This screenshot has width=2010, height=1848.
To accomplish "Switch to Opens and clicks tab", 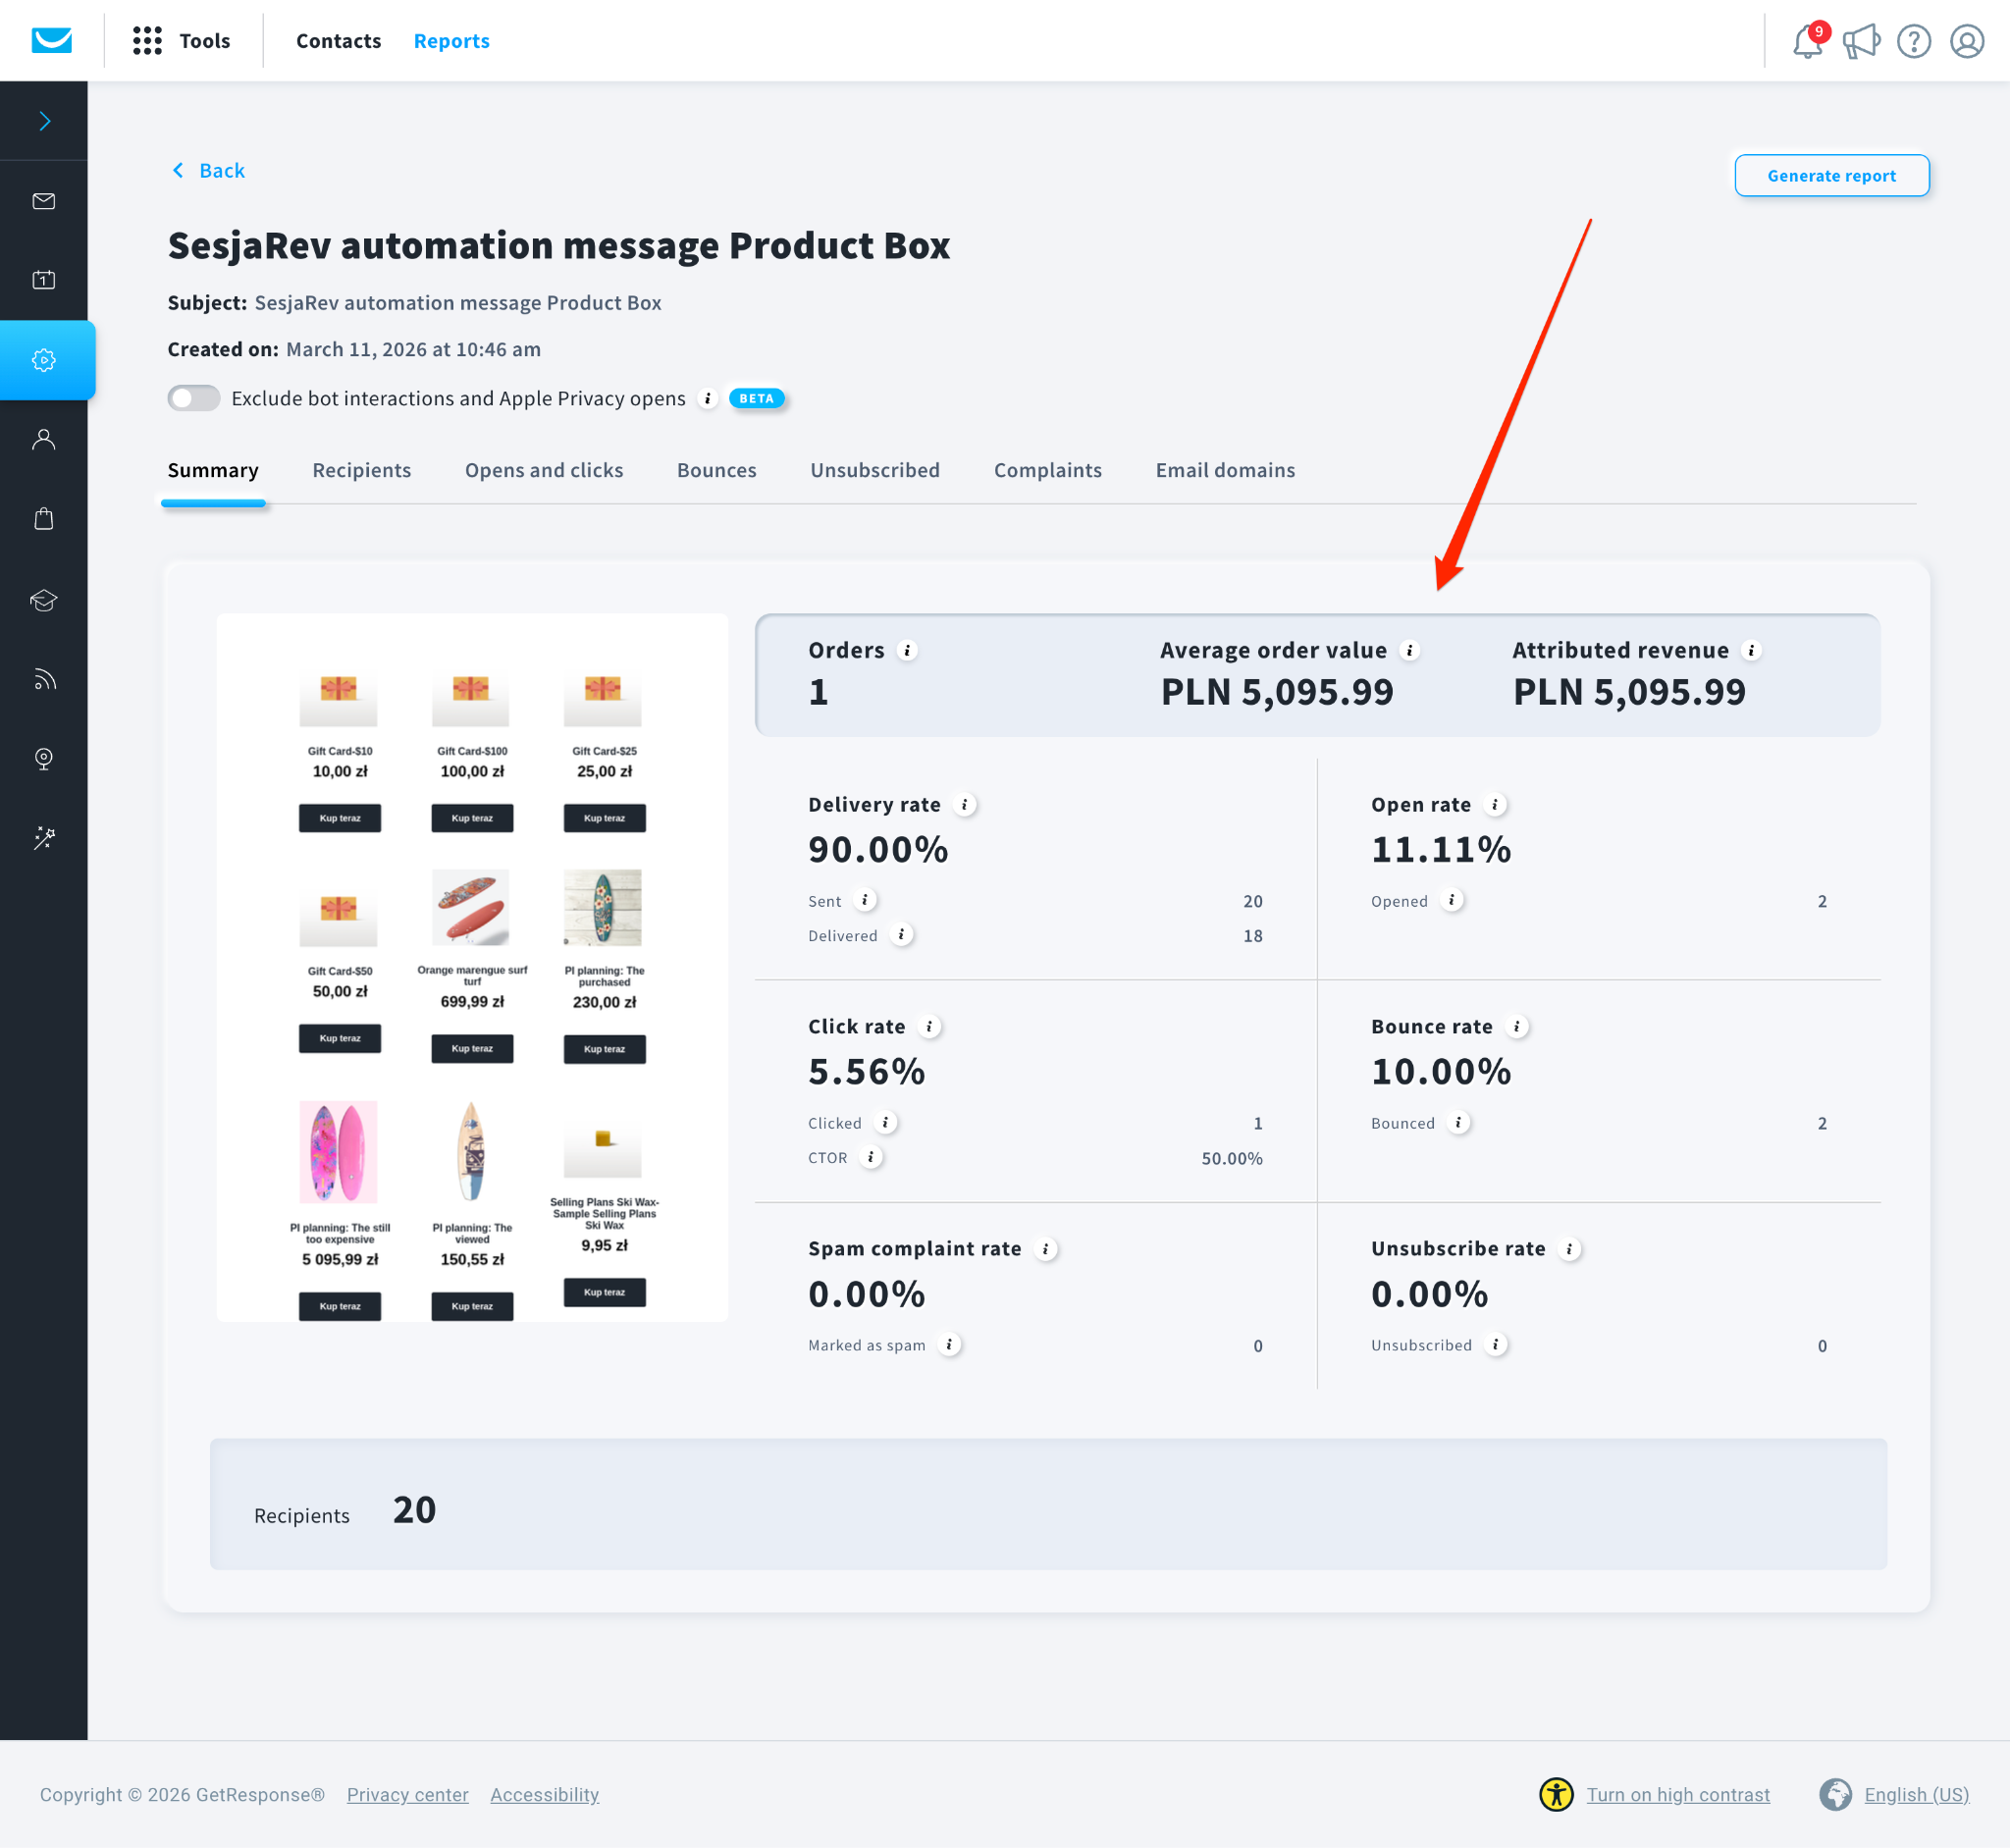I will tap(544, 470).
